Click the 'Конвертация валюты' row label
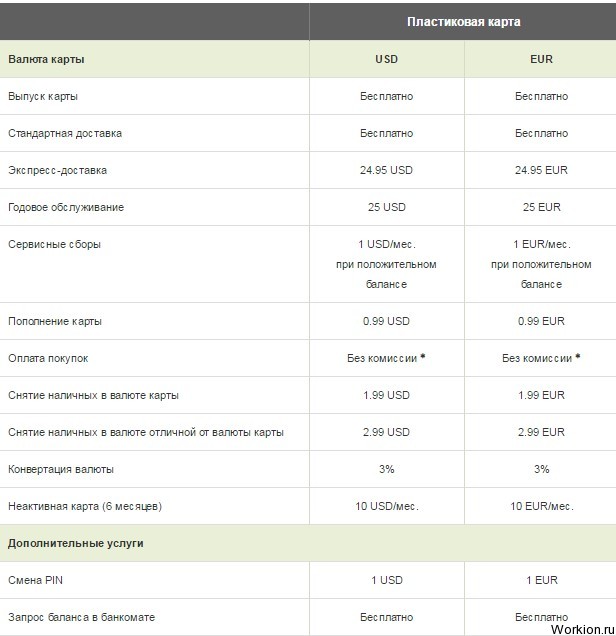 coord(61,469)
